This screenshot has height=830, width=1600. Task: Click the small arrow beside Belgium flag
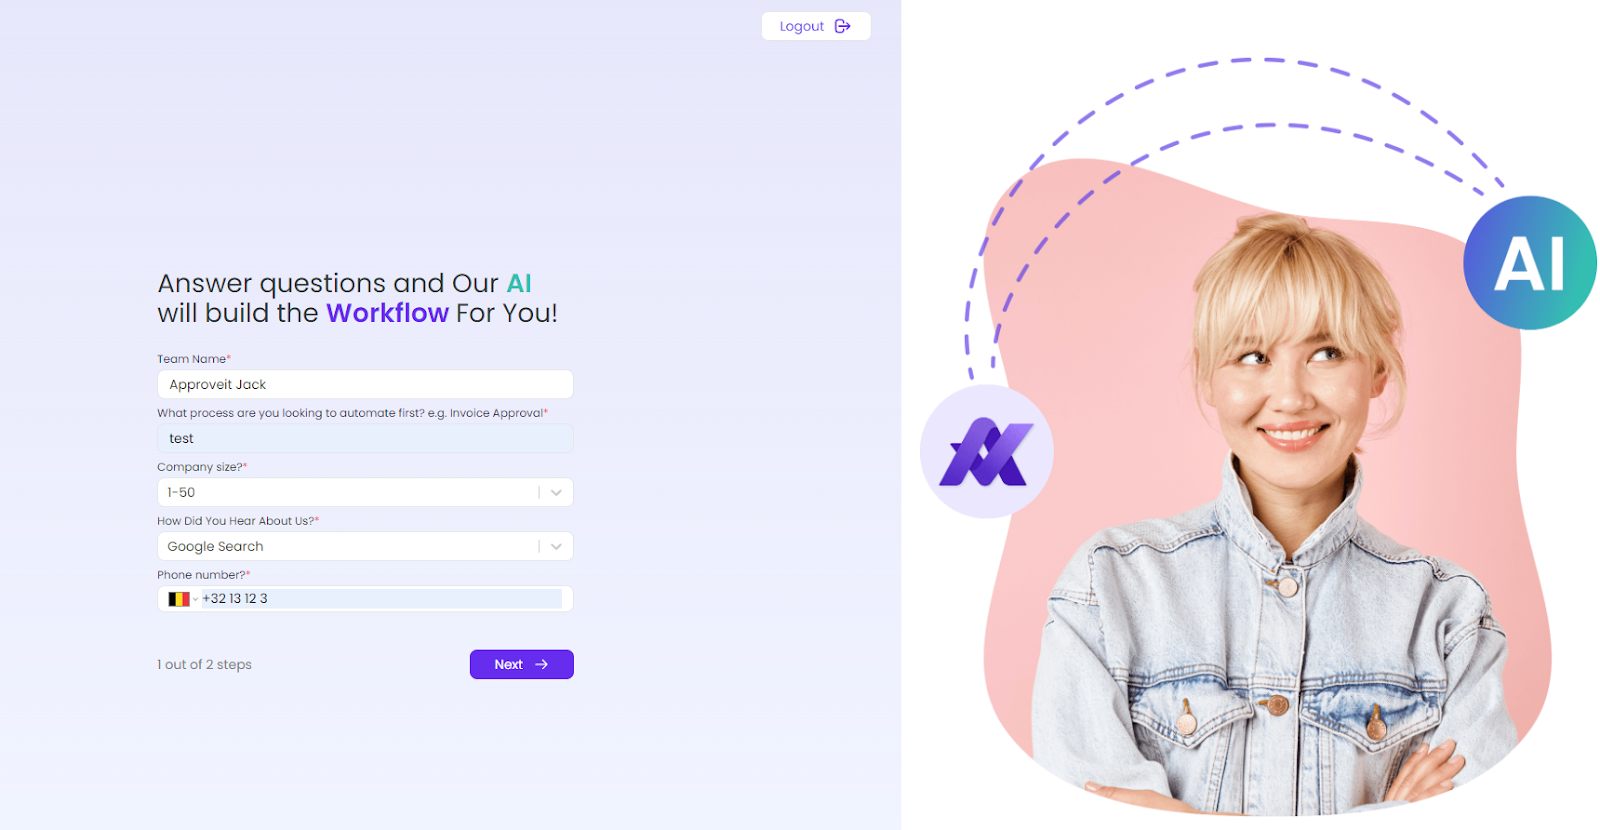195,599
